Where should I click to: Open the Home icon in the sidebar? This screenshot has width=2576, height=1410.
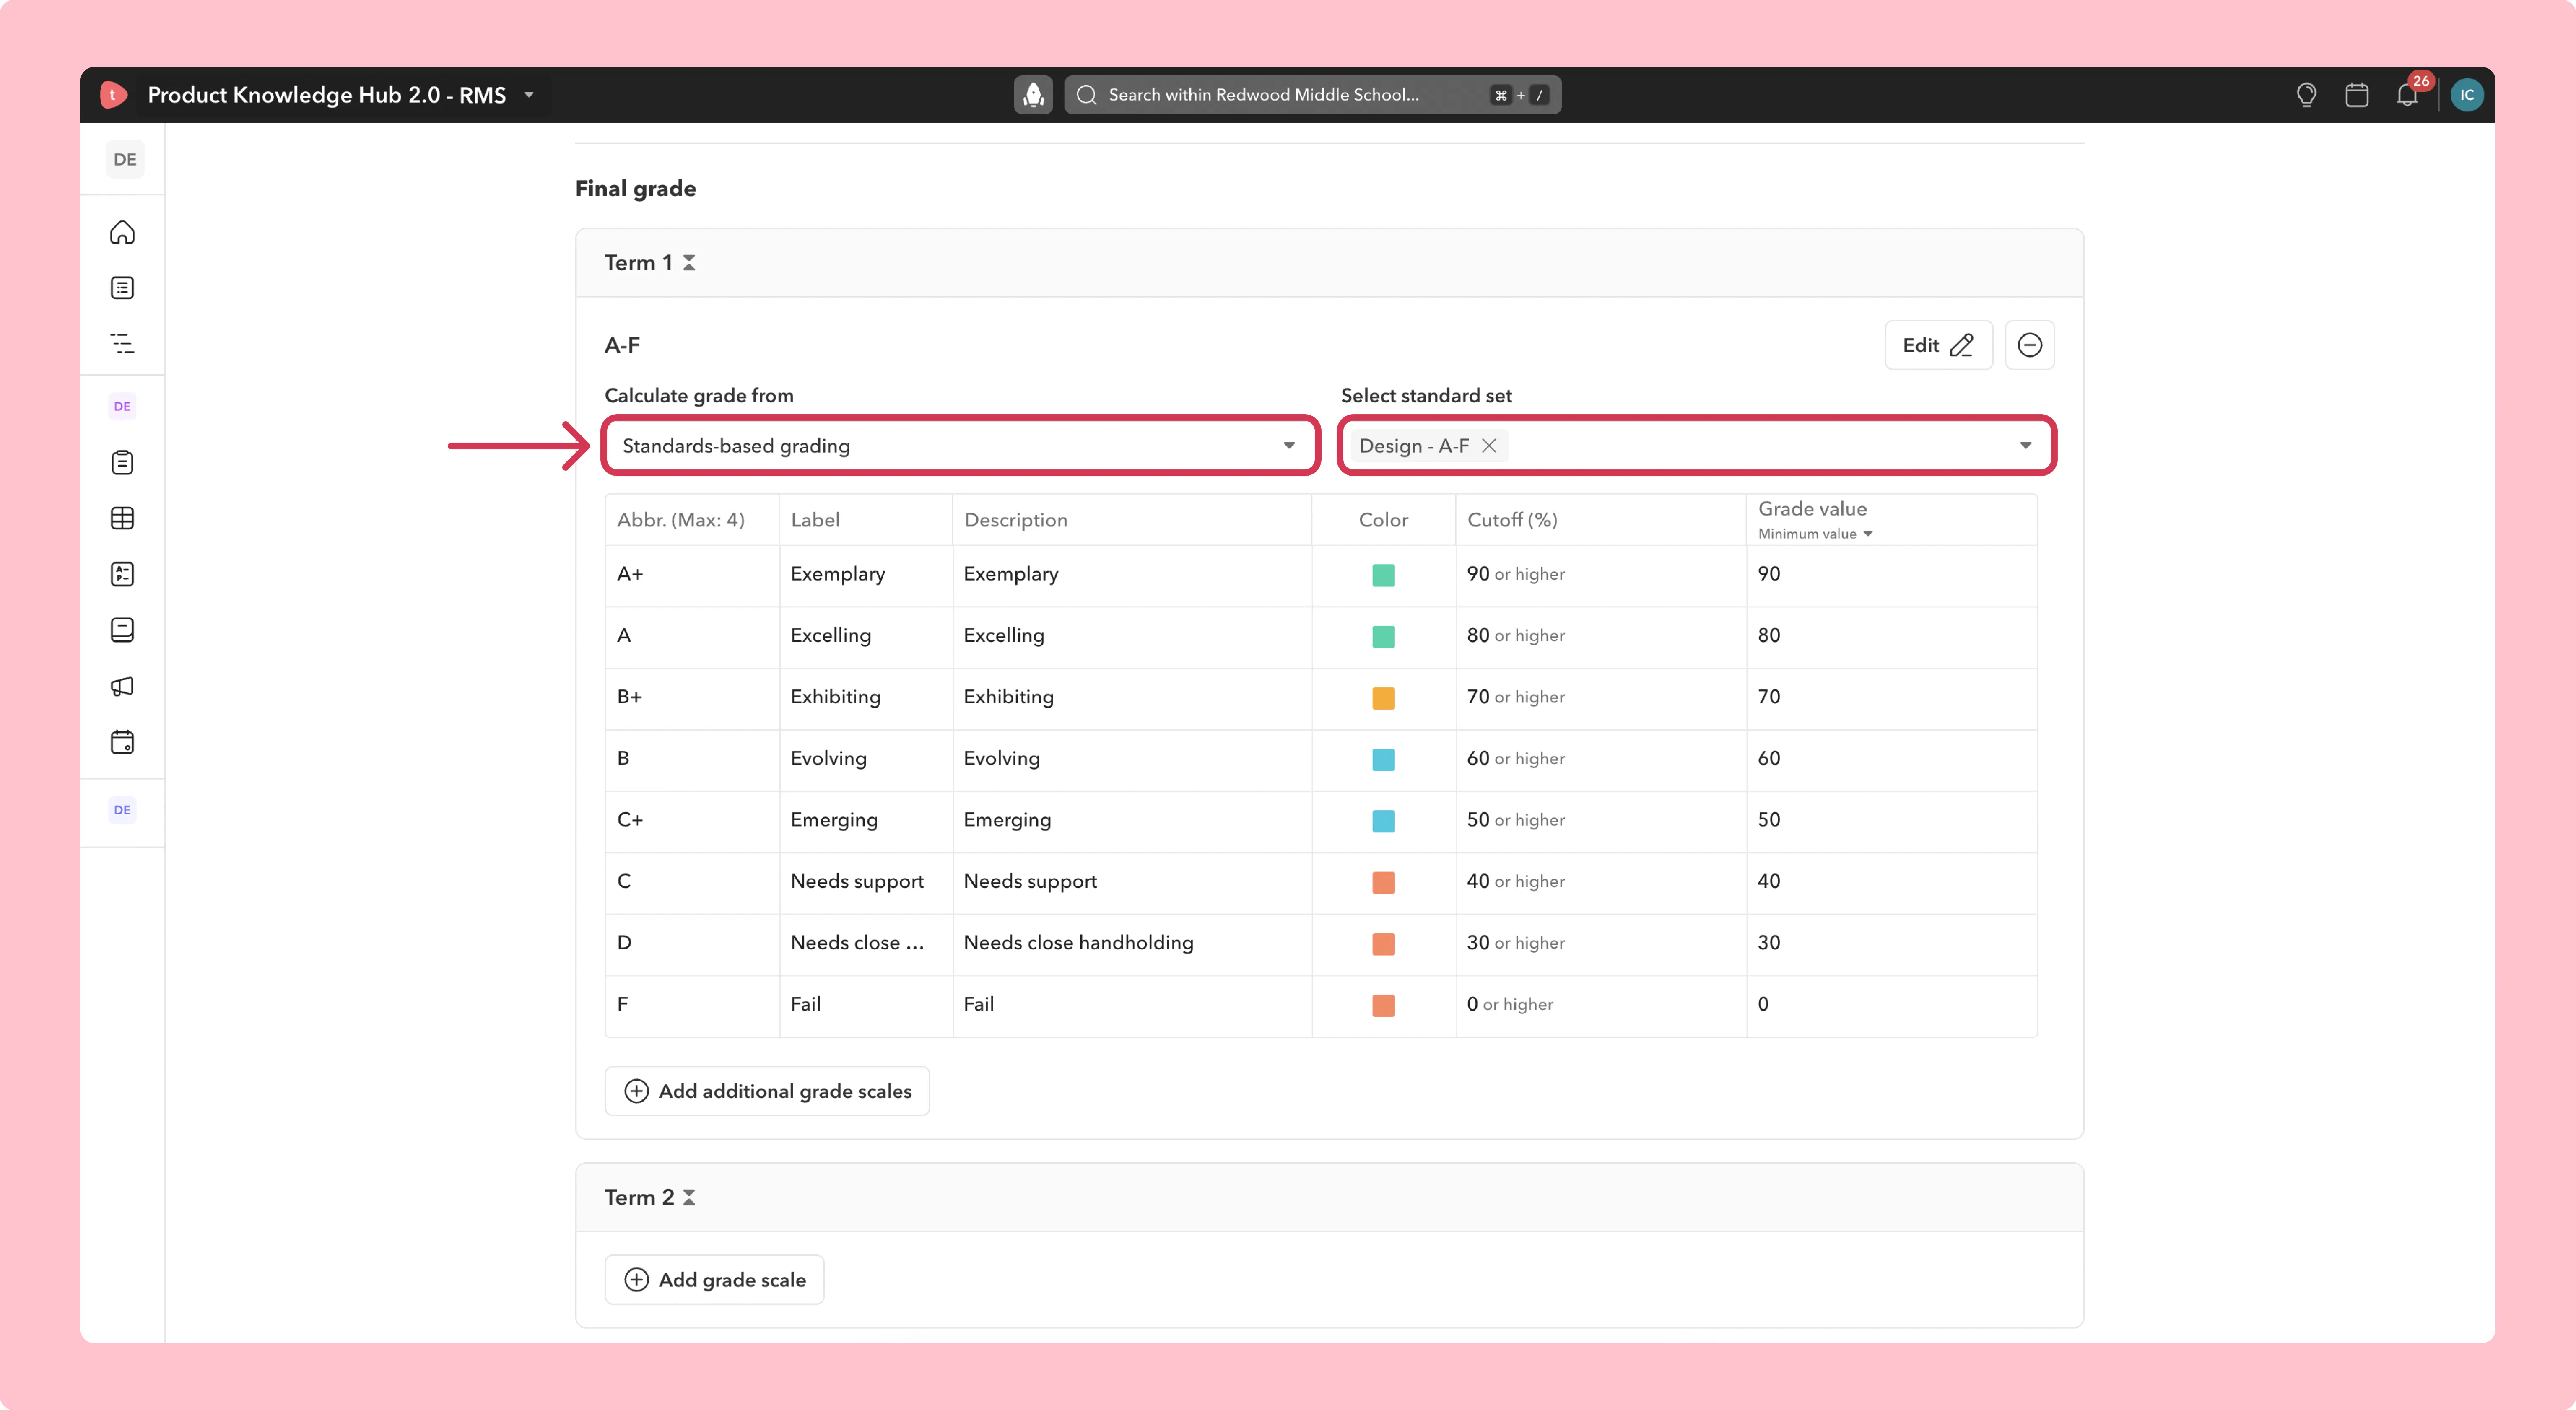click(x=122, y=232)
